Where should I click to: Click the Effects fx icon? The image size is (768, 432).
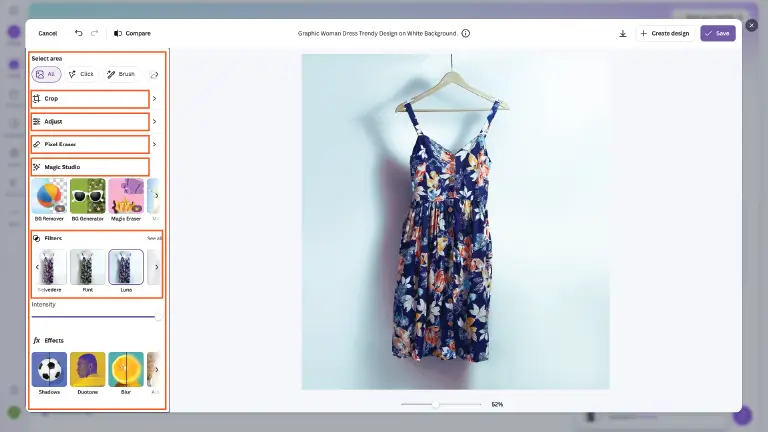pyautogui.click(x=36, y=340)
